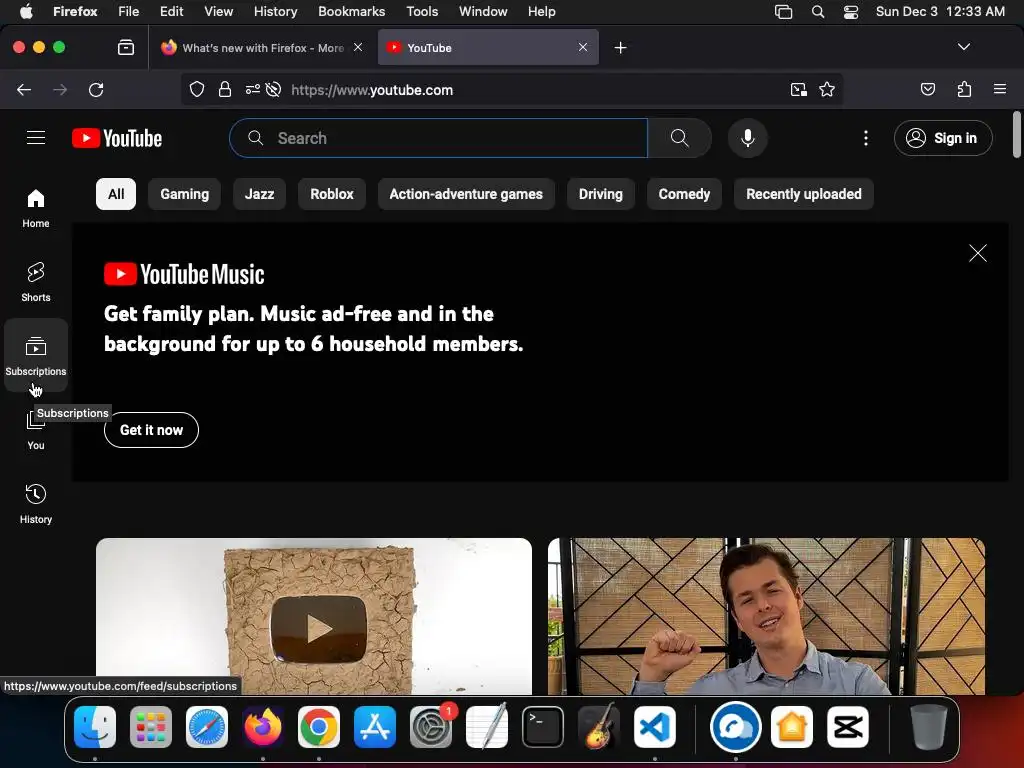Open Spotlight search in menu bar
Image resolution: width=1024 pixels, height=768 pixels.
click(818, 11)
